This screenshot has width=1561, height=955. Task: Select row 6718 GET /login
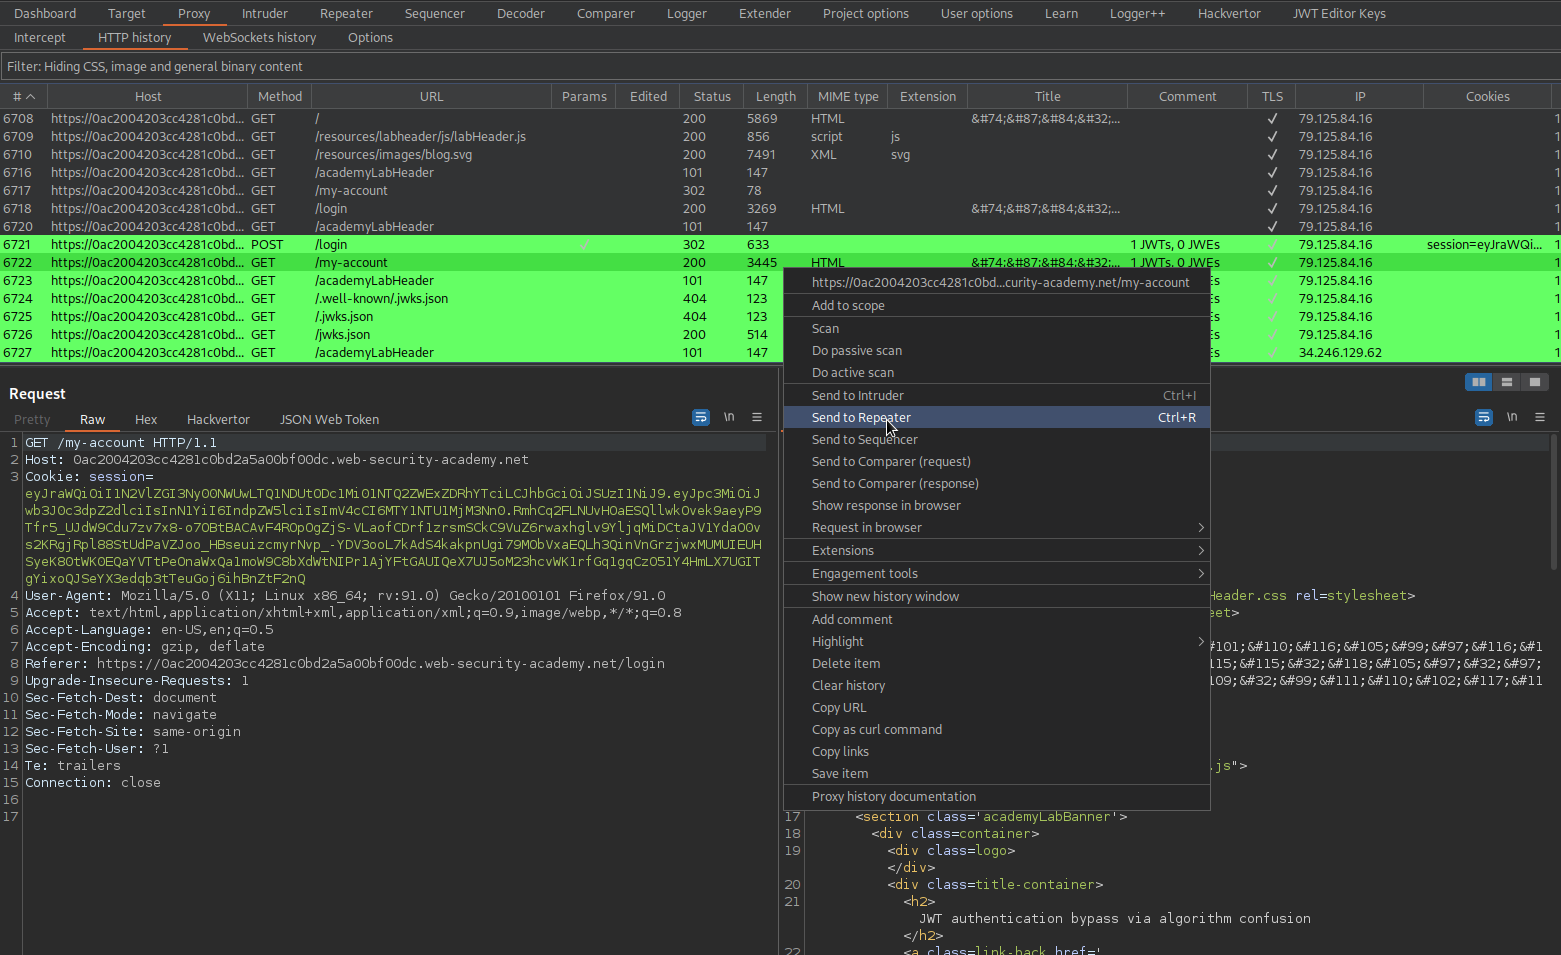(x=780, y=209)
